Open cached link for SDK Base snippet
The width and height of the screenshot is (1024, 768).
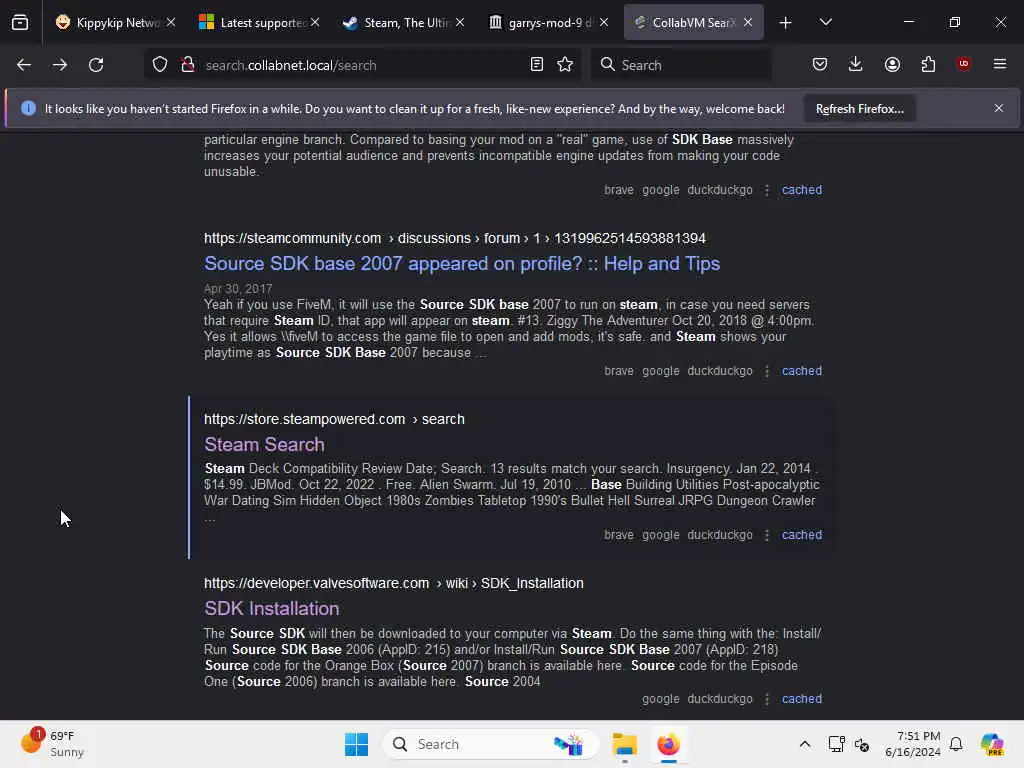click(802, 190)
